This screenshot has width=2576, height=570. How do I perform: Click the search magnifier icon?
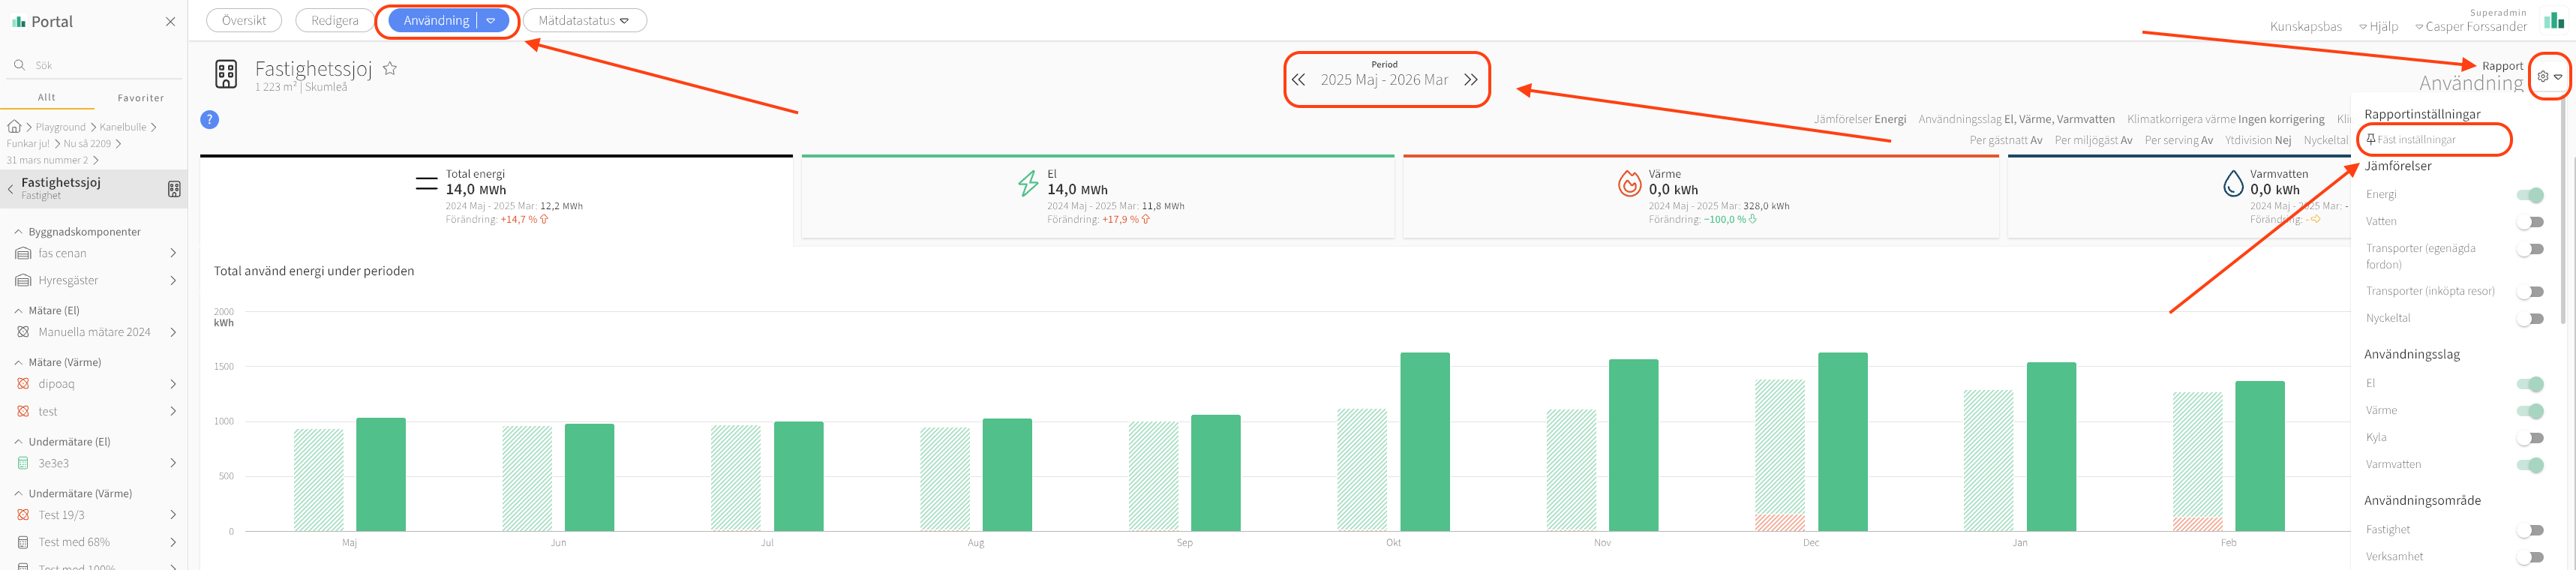click(x=19, y=65)
